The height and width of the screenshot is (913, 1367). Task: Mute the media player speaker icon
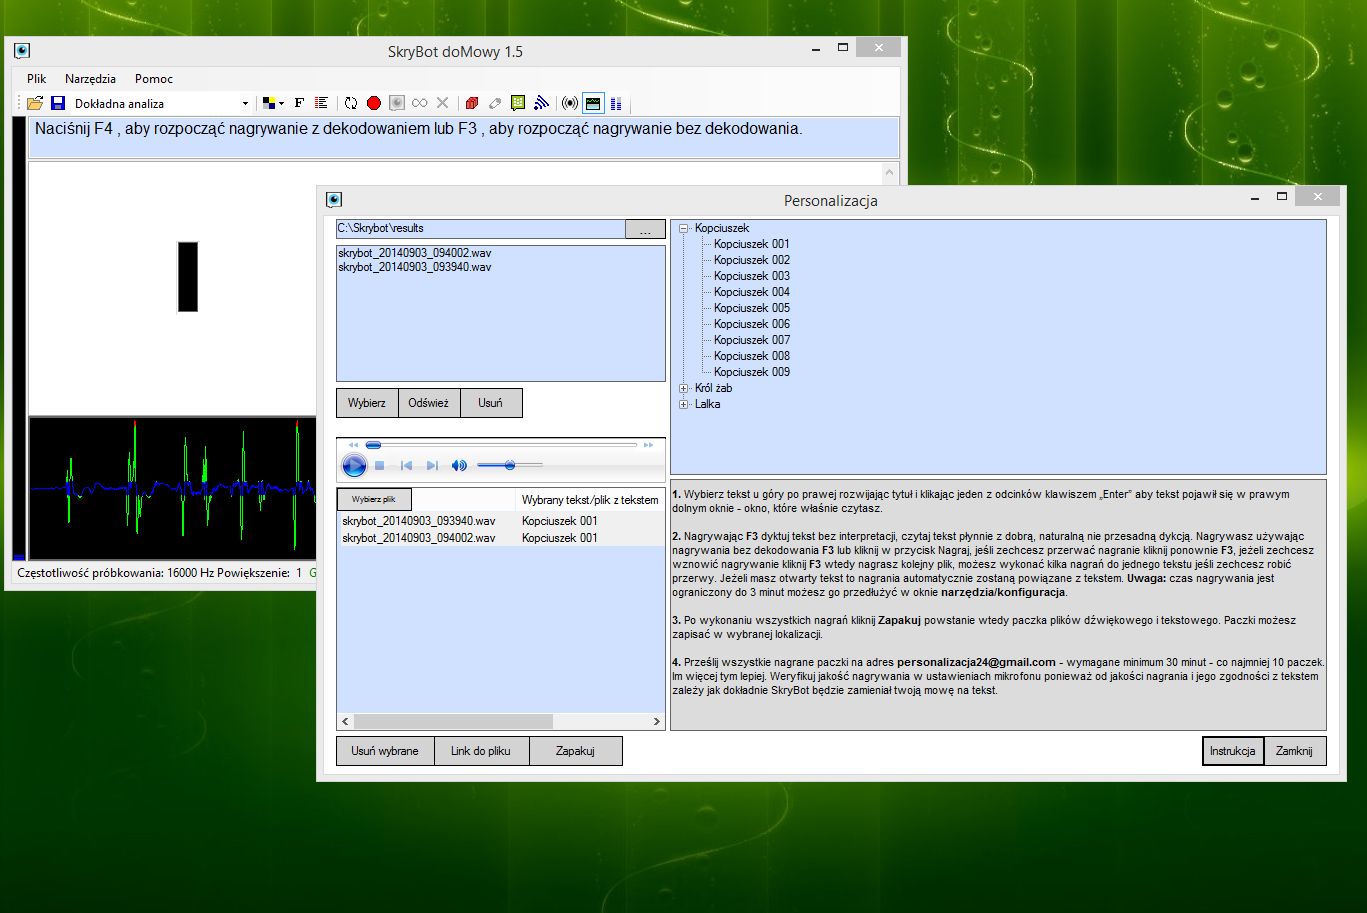459,465
